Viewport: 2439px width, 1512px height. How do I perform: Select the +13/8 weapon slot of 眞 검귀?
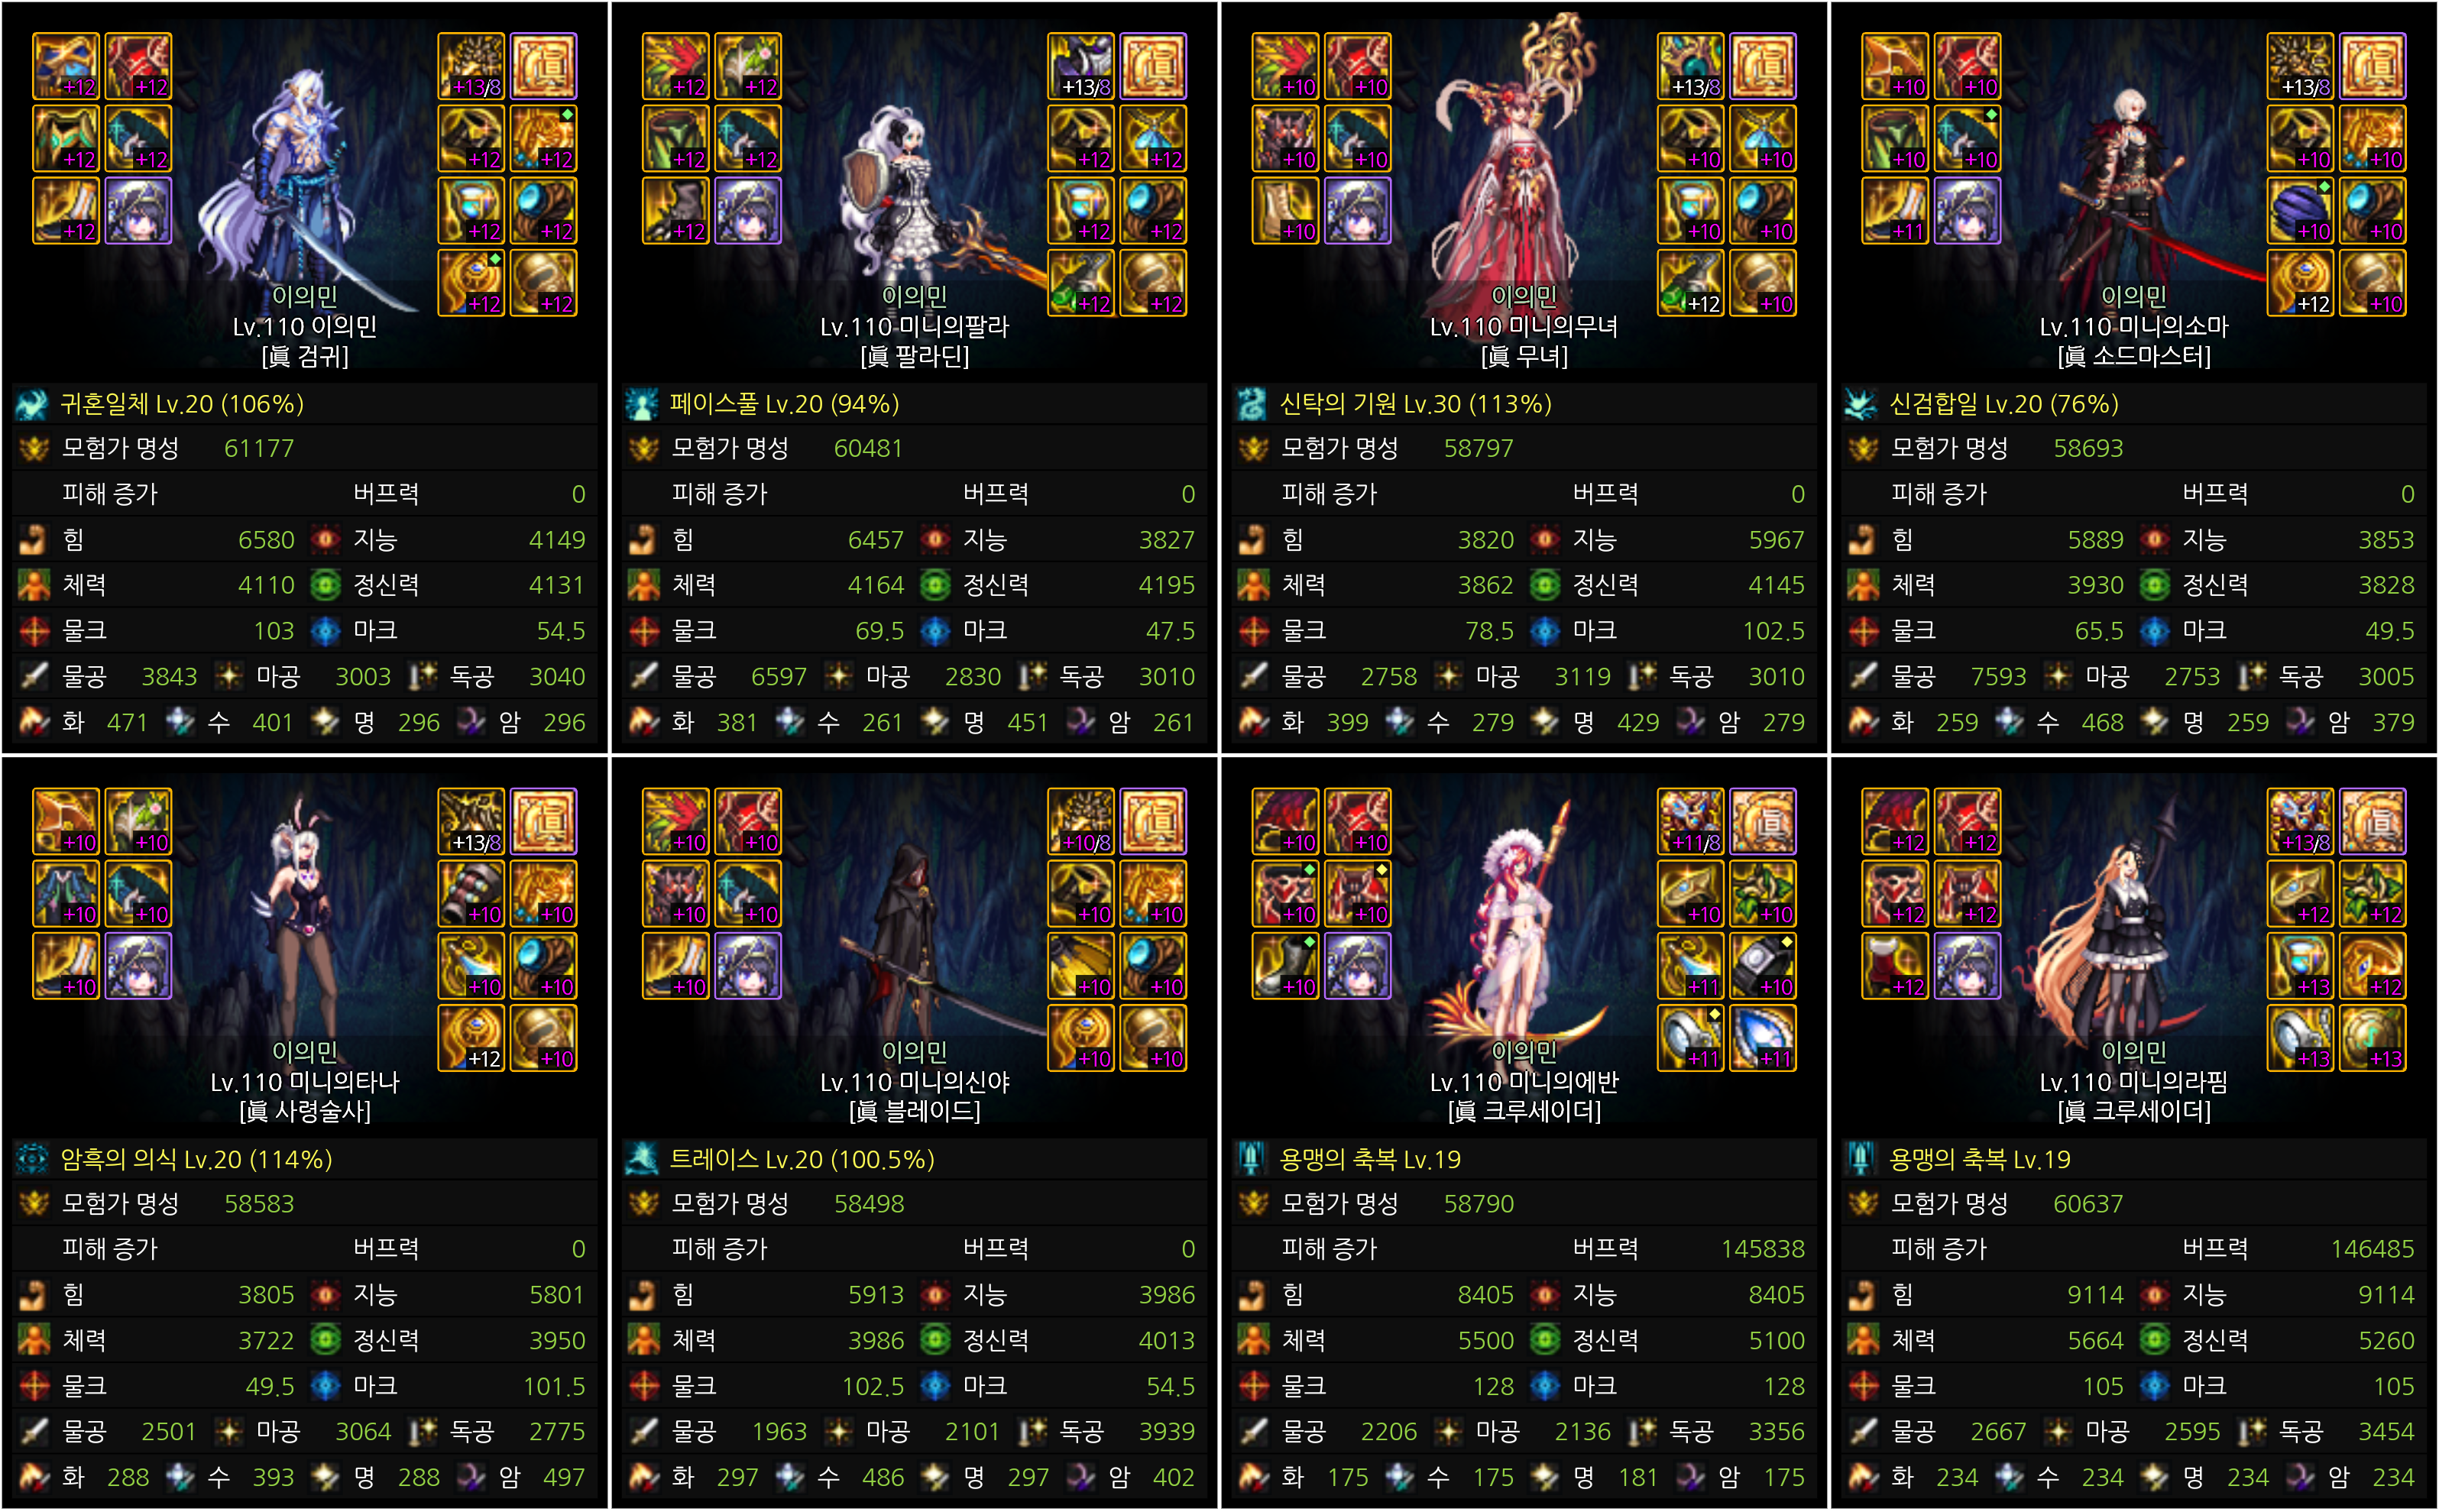[x=471, y=66]
